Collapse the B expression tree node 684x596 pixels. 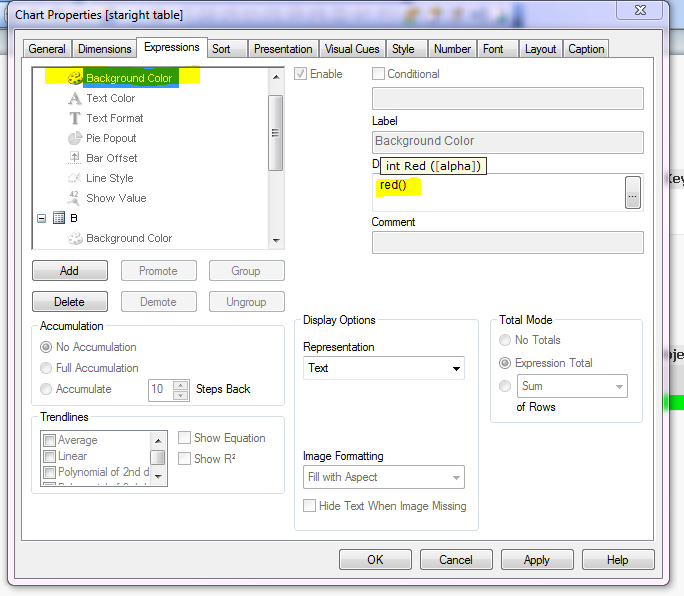tap(42, 218)
